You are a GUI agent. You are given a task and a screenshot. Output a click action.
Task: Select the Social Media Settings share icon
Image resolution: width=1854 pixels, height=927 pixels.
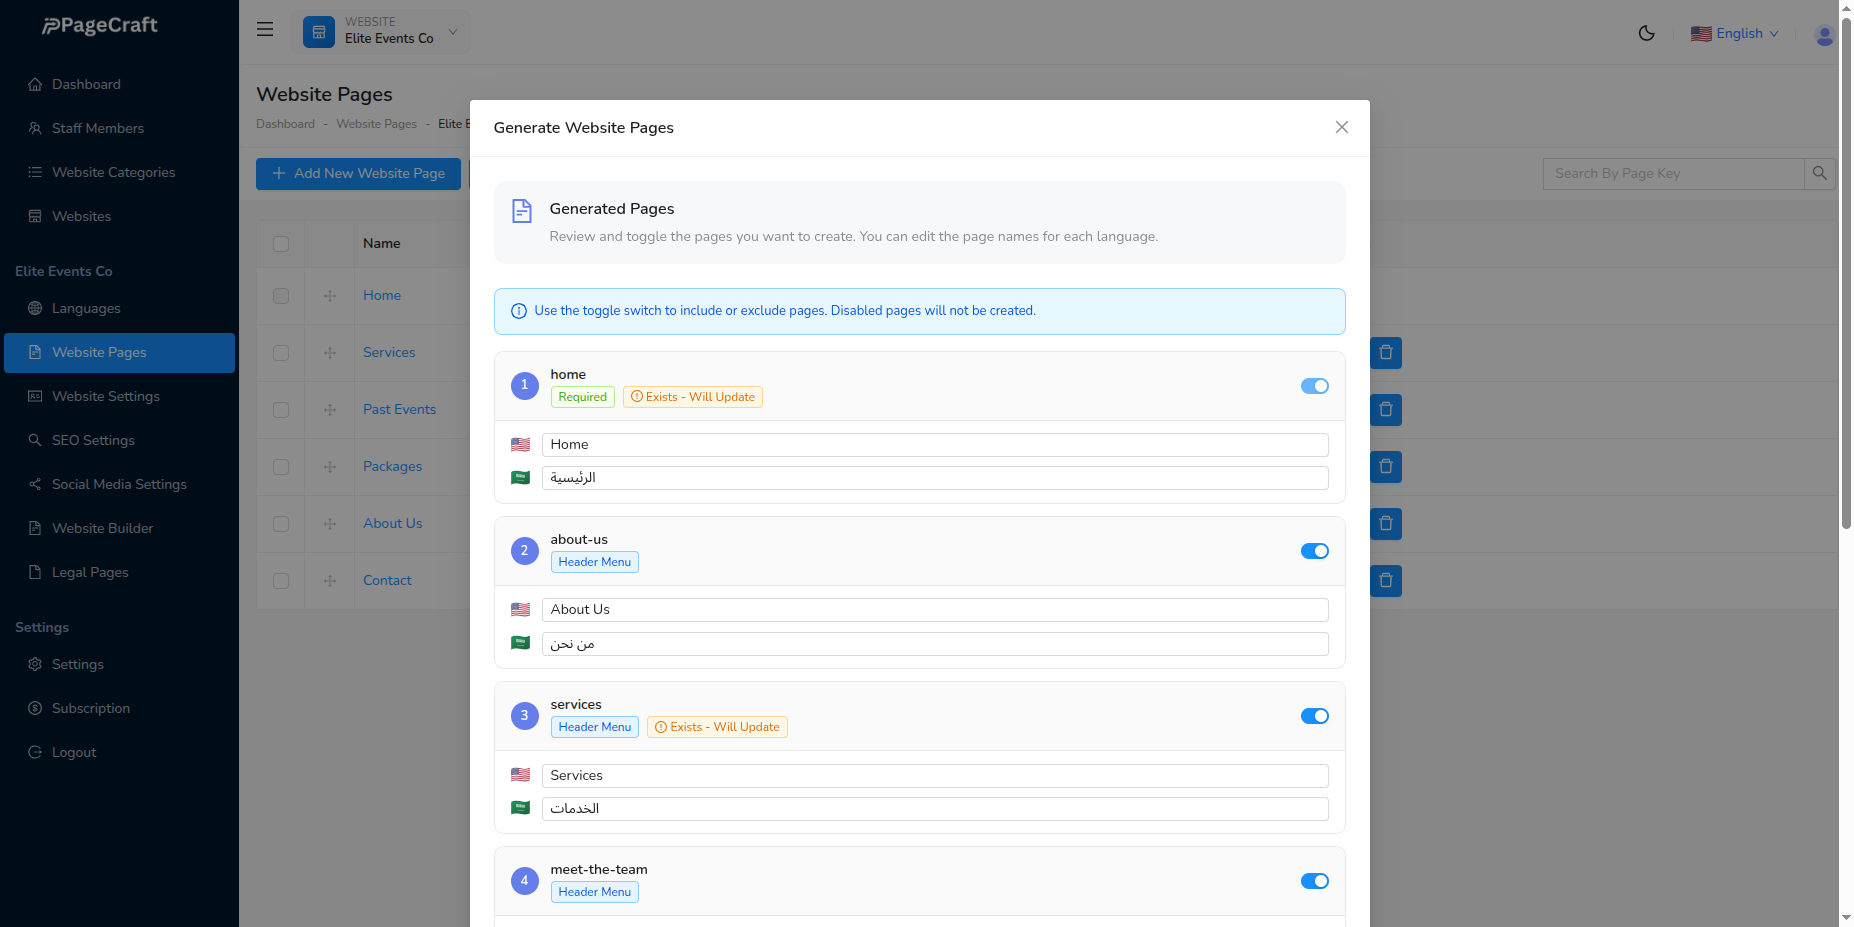tap(35, 484)
